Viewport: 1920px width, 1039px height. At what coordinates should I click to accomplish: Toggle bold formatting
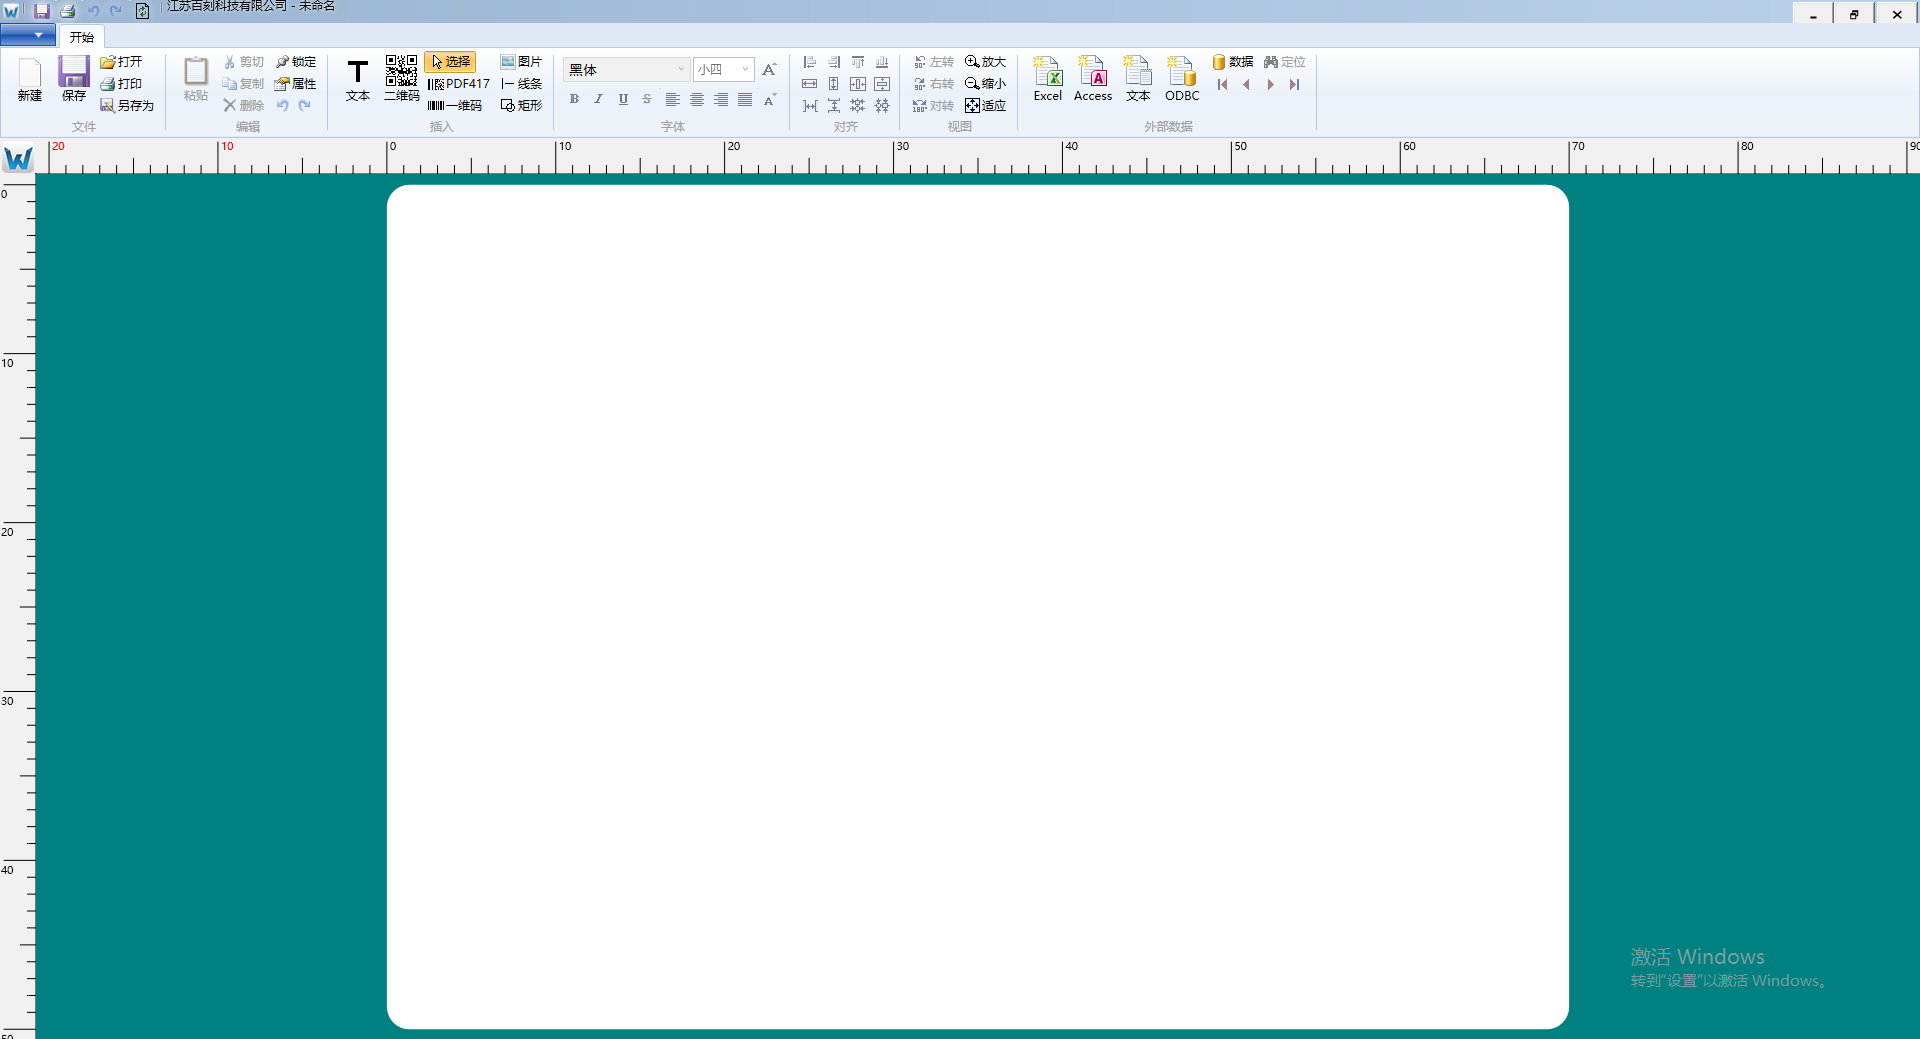(x=574, y=99)
